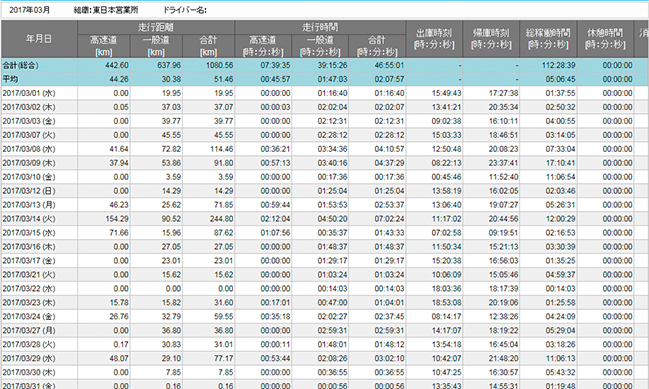The height and width of the screenshot is (389, 649).
Task: Click the 休憩時間 column header
Action: click(x=605, y=39)
